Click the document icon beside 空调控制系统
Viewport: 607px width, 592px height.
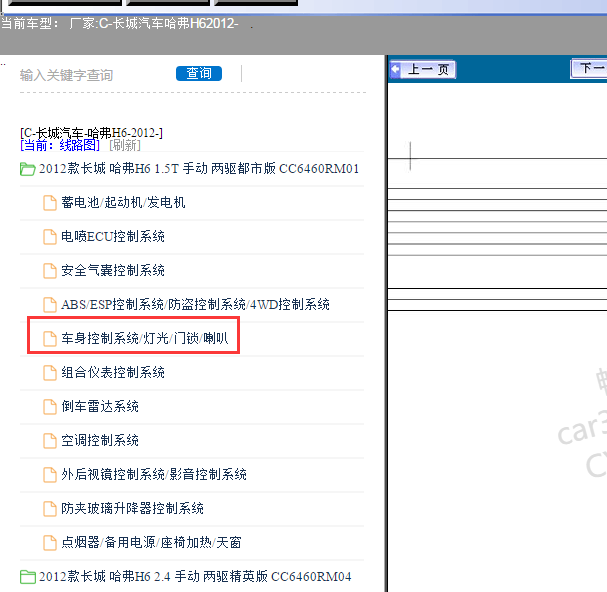tap(50, 441)
